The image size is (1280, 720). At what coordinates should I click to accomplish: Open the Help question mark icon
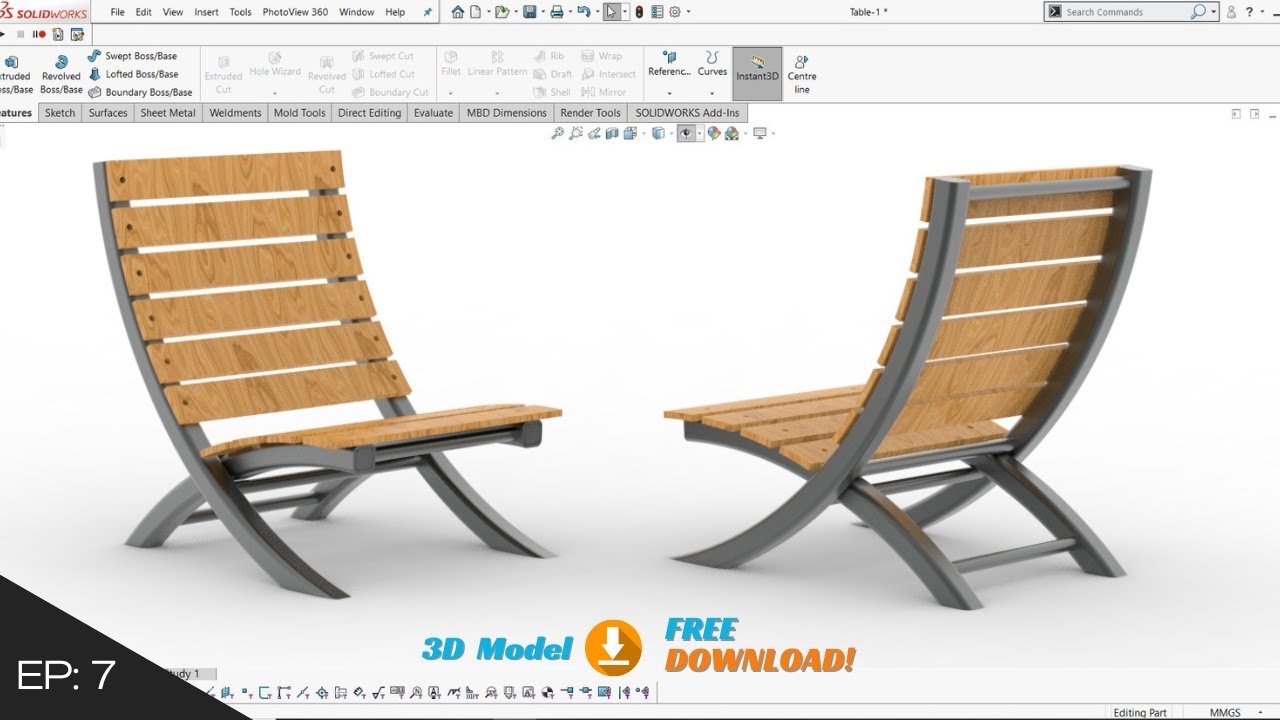(1249, 12)
